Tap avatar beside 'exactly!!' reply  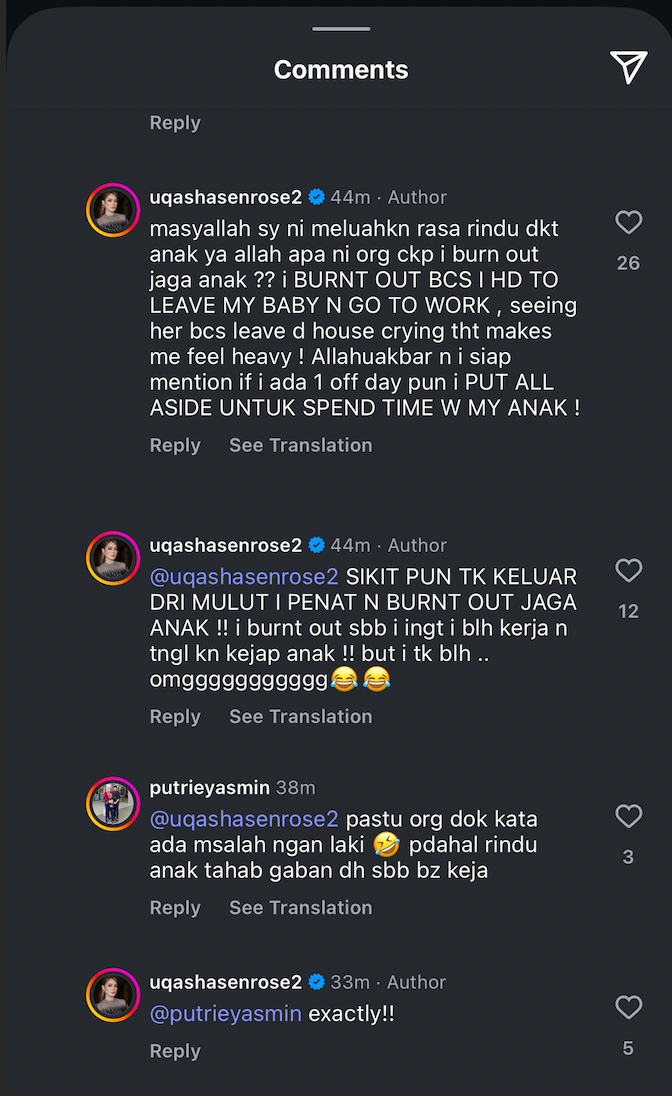[x=113, y=994]
